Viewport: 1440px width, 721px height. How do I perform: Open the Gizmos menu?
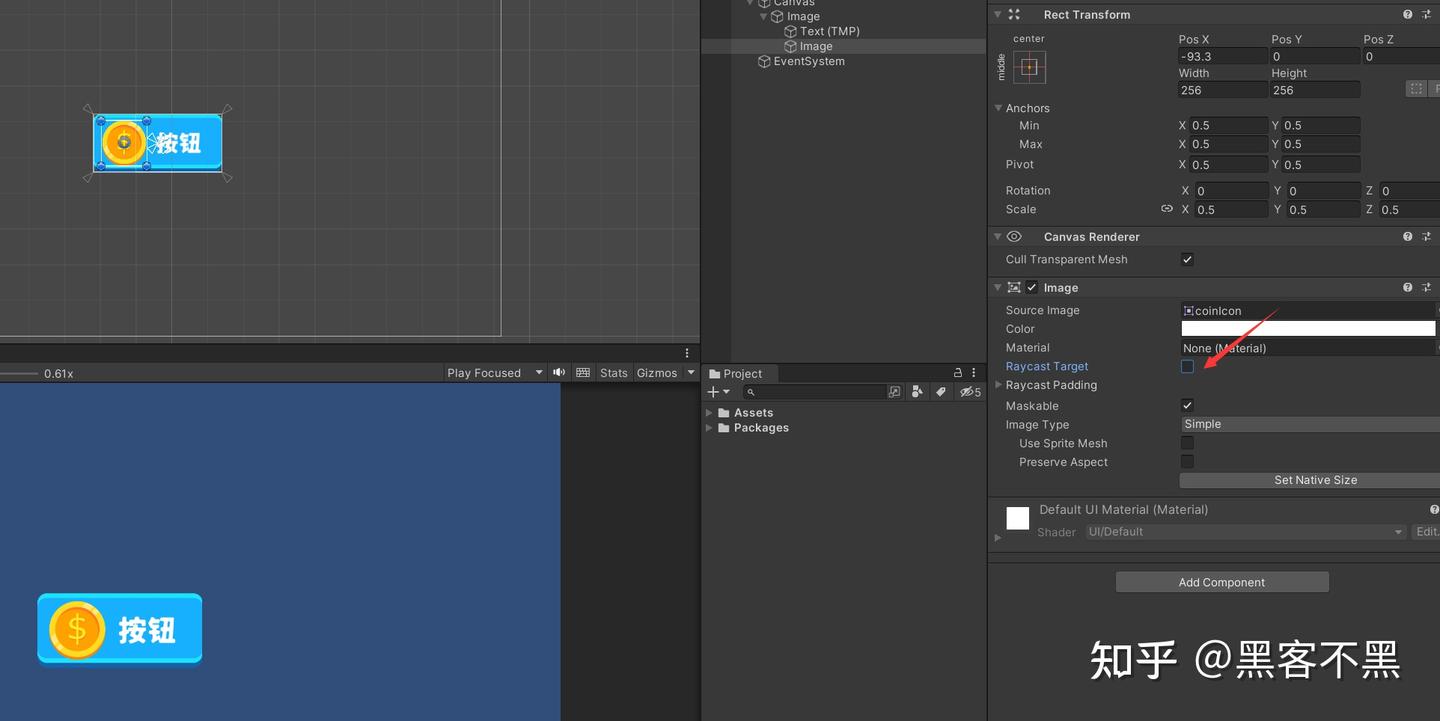663,372
